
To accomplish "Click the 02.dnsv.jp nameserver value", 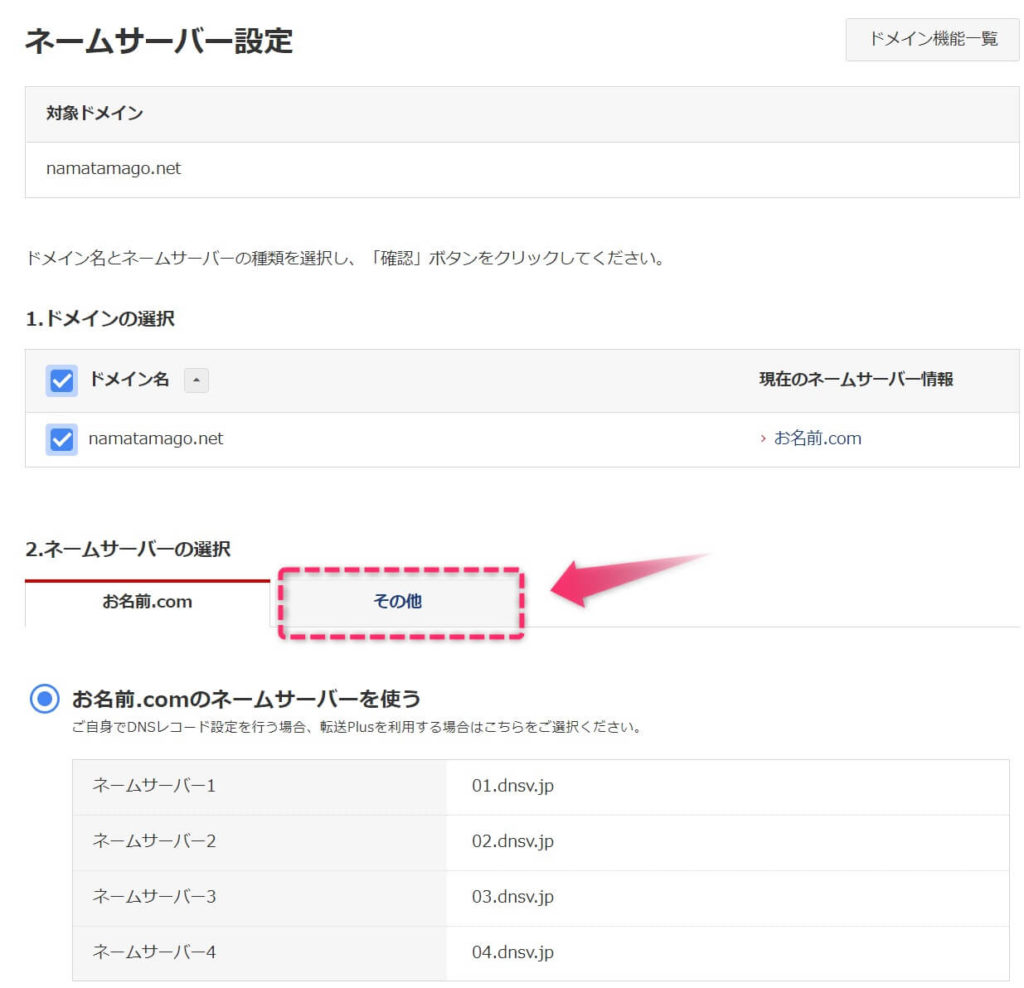I will click(x=513, y=841).
